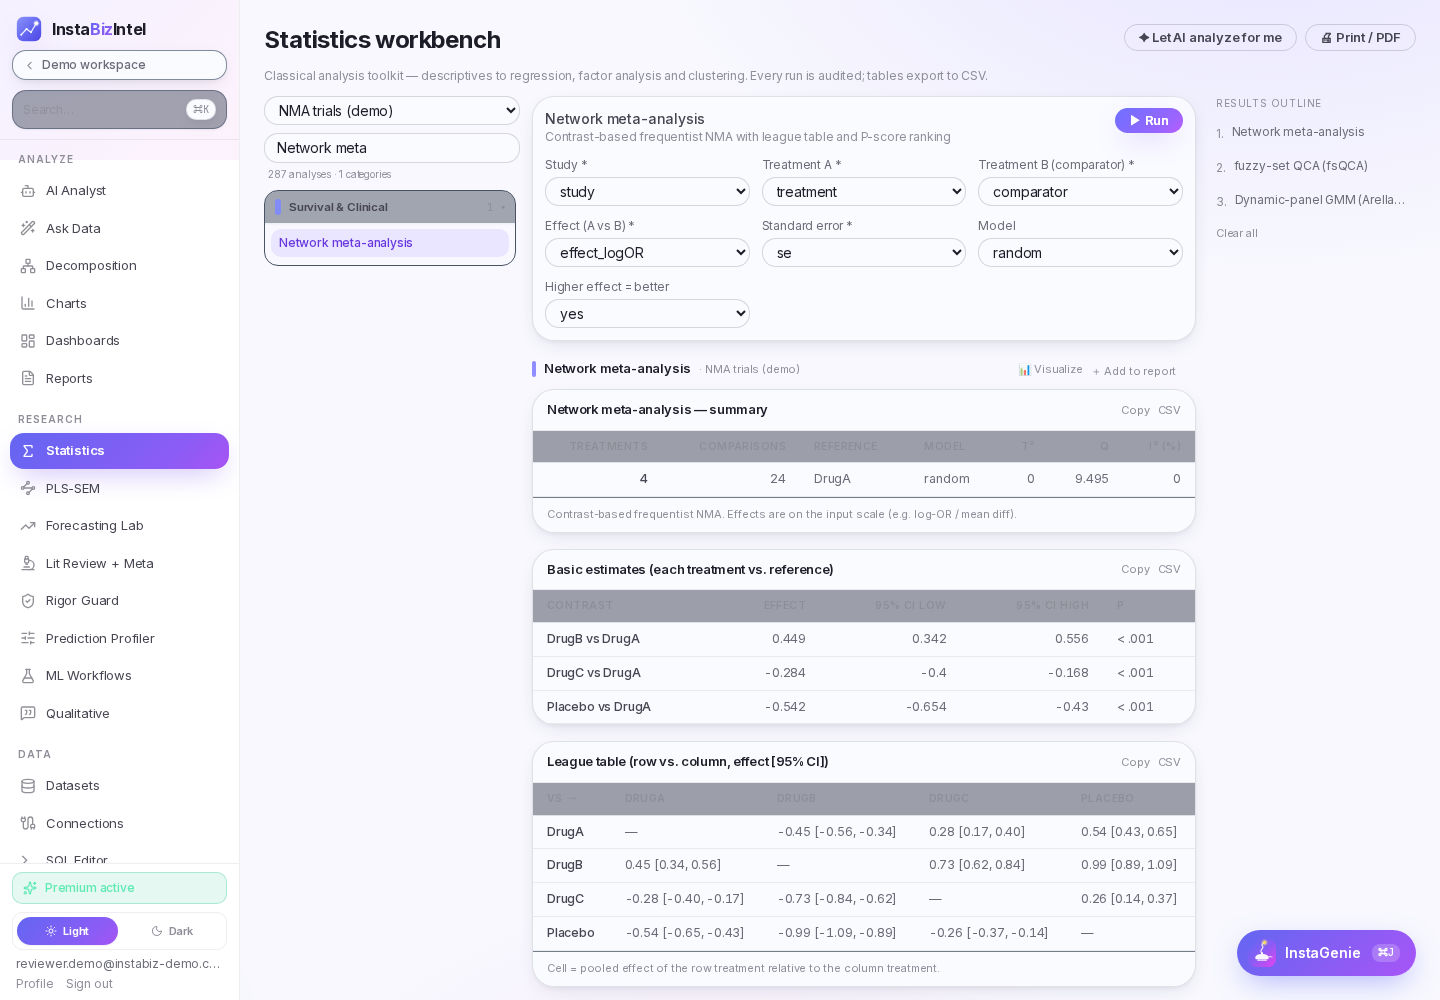Open the Reports document icon
The image size is (1440, 1000).
28,378
